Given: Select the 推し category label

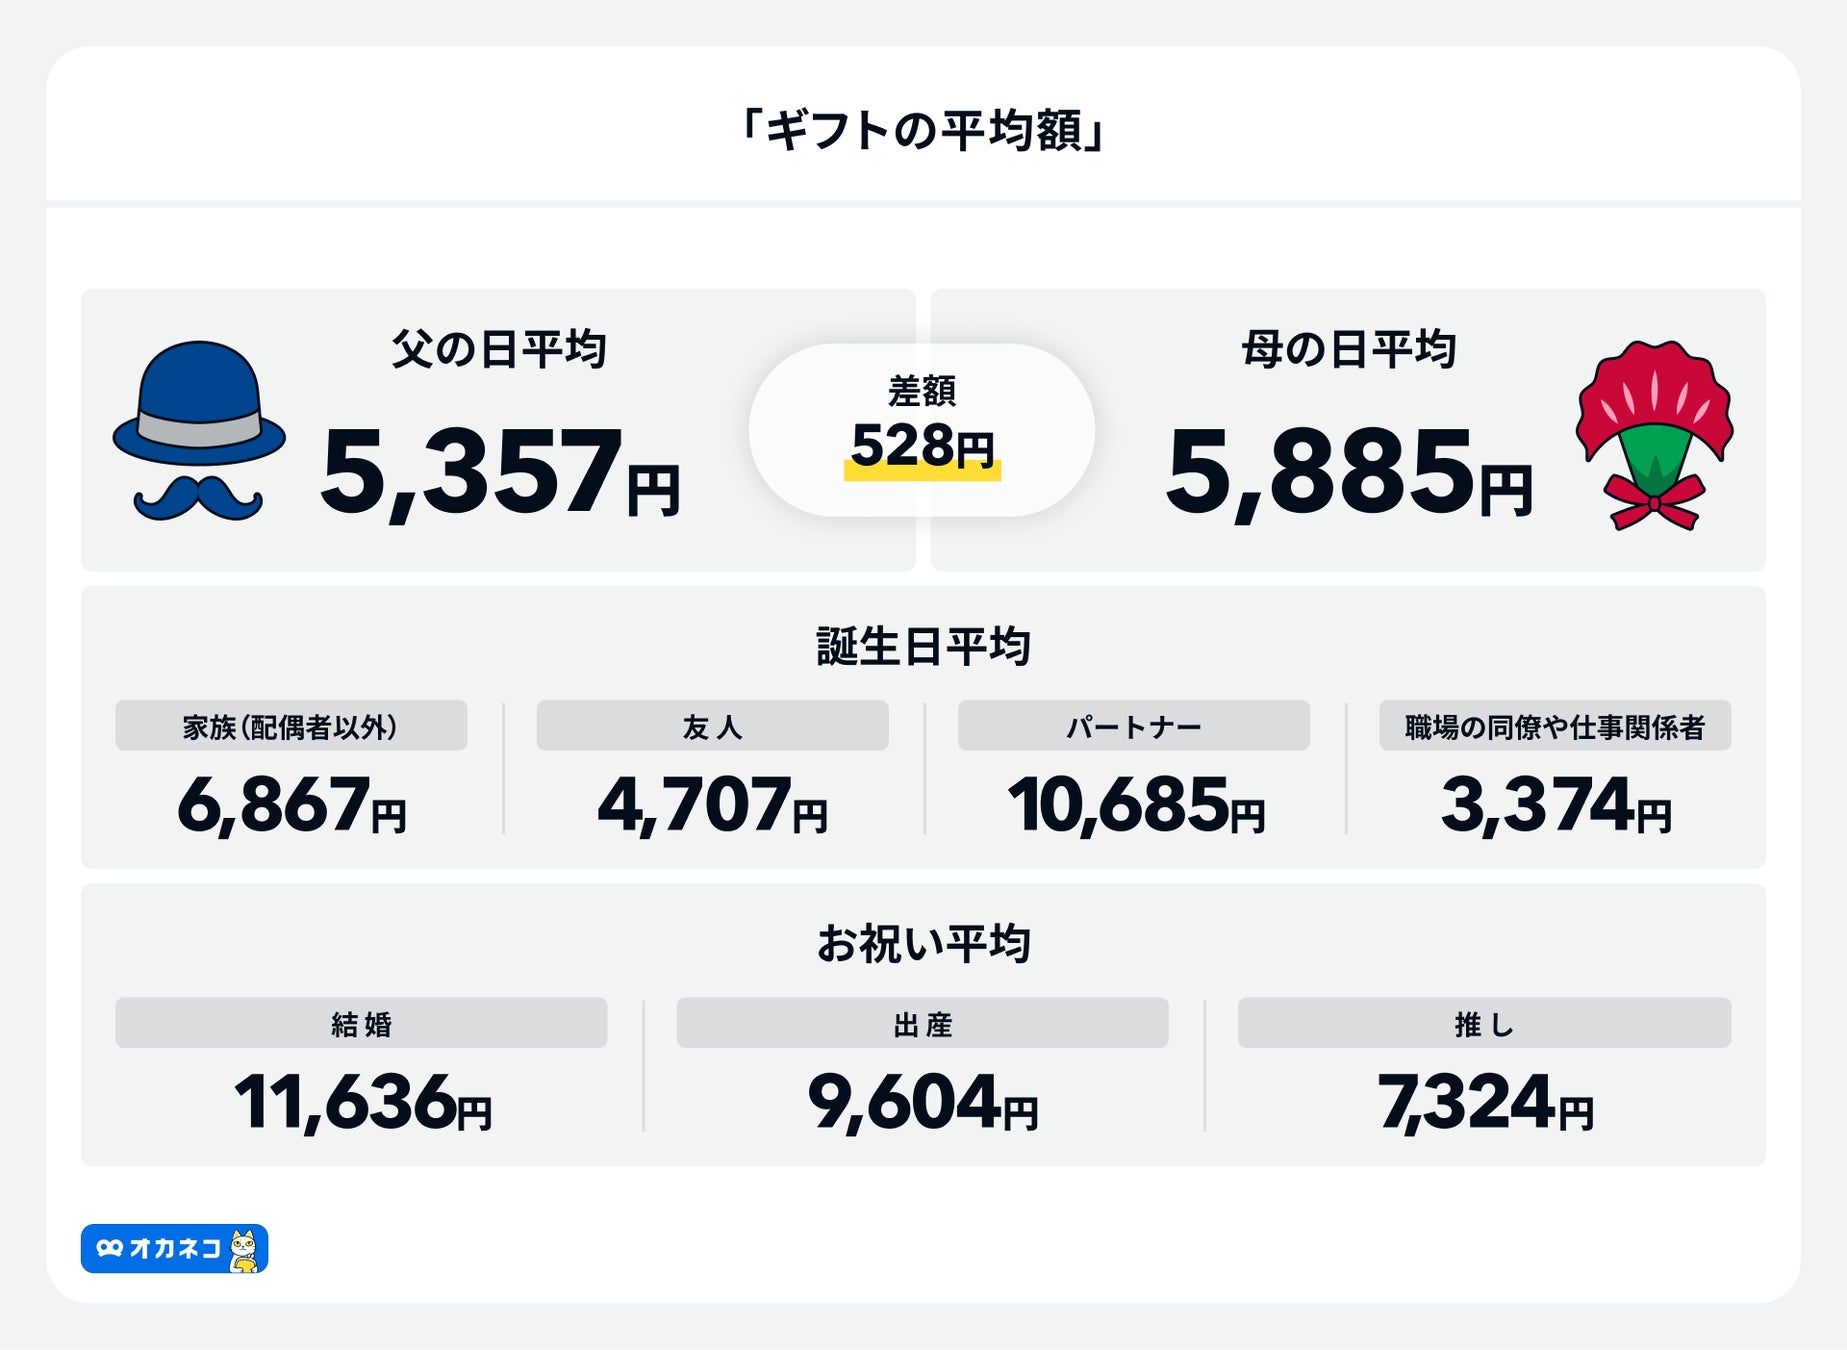Looking at the screenshot, I should (x=1484, y=1023).
